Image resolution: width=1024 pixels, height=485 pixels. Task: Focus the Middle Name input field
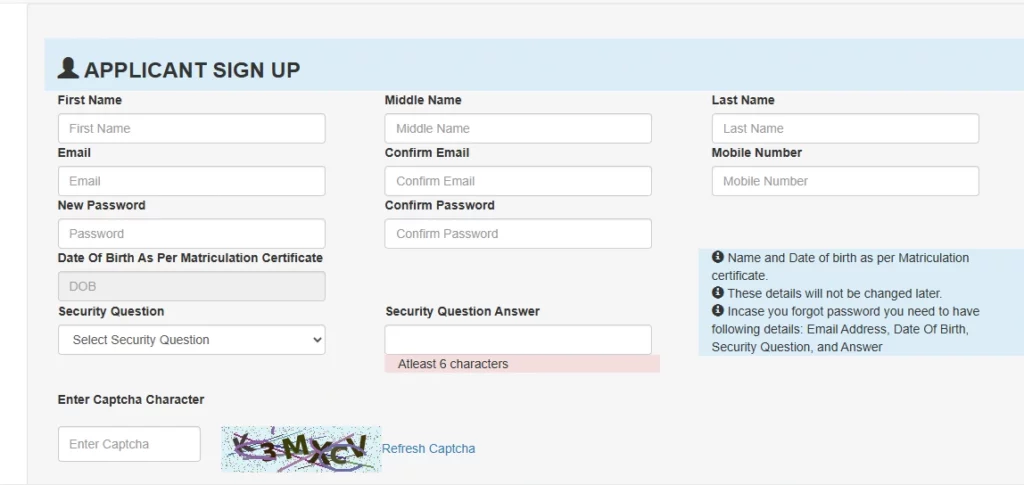pos(518,129)
